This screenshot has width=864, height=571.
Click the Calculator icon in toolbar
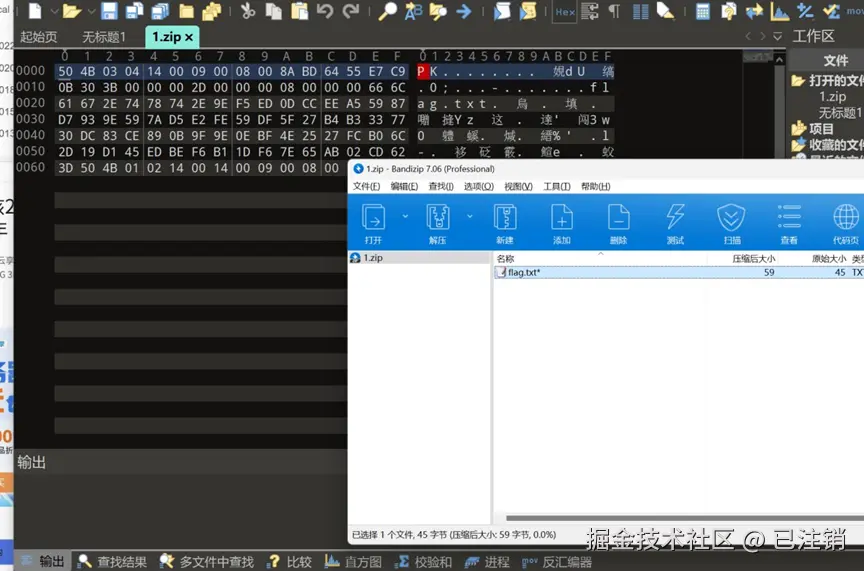pyautogui.click(x=703, y=10)
